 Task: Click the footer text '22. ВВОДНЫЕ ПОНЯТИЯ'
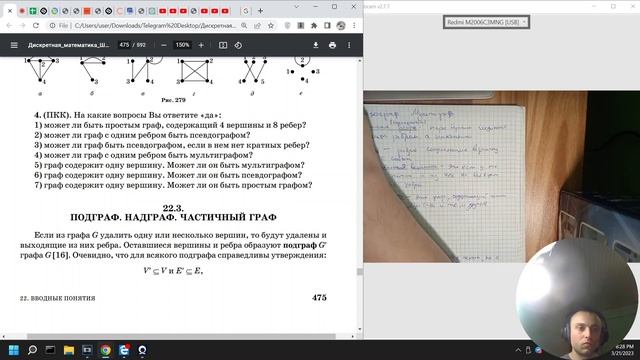click(x=58, y=298)
